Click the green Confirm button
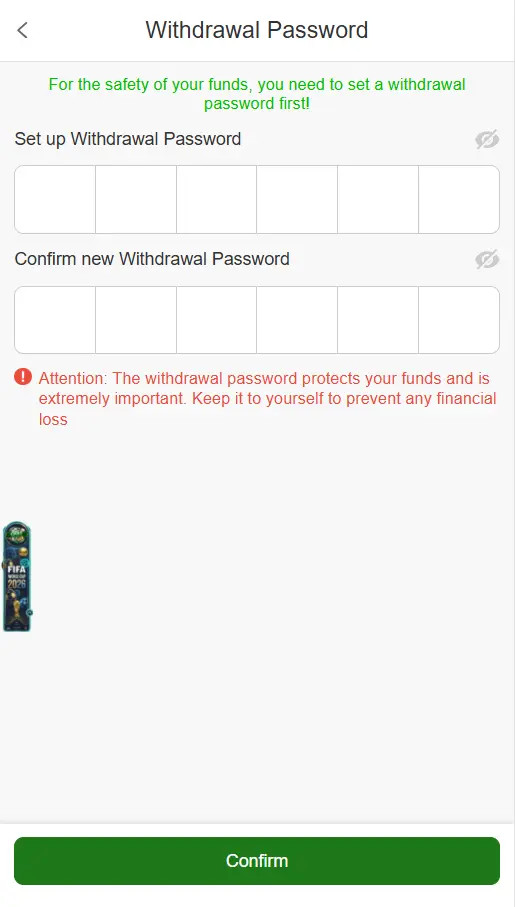 click(x=257, y=861)
